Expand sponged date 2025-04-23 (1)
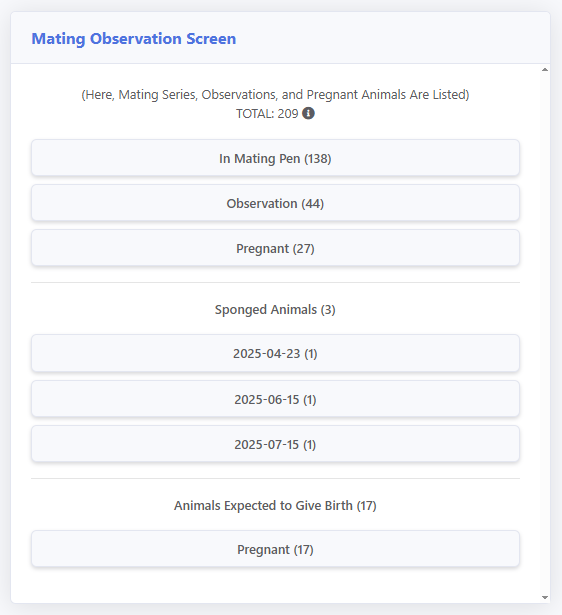Screen dimensions: 562x615 pyautogui.click(x=275, y=353)
